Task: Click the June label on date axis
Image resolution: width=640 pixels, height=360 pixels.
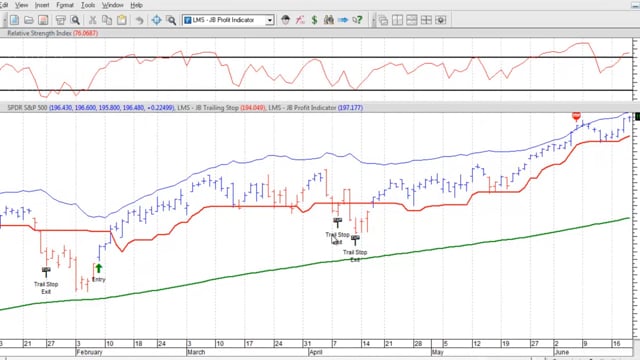Action: point(562,352)
